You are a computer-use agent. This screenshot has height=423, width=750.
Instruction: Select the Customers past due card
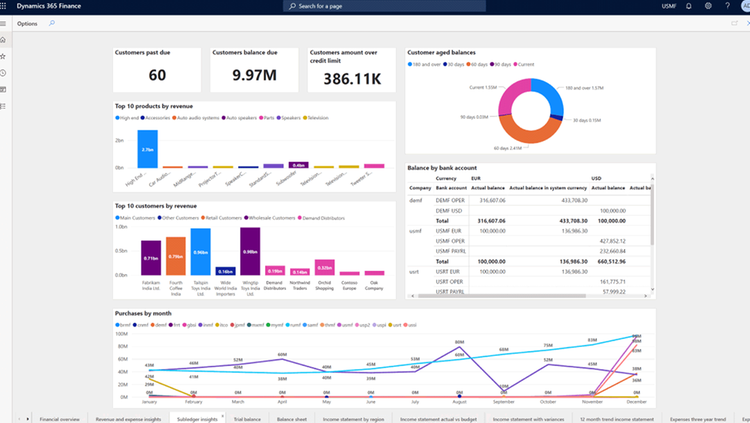[157, 70]
